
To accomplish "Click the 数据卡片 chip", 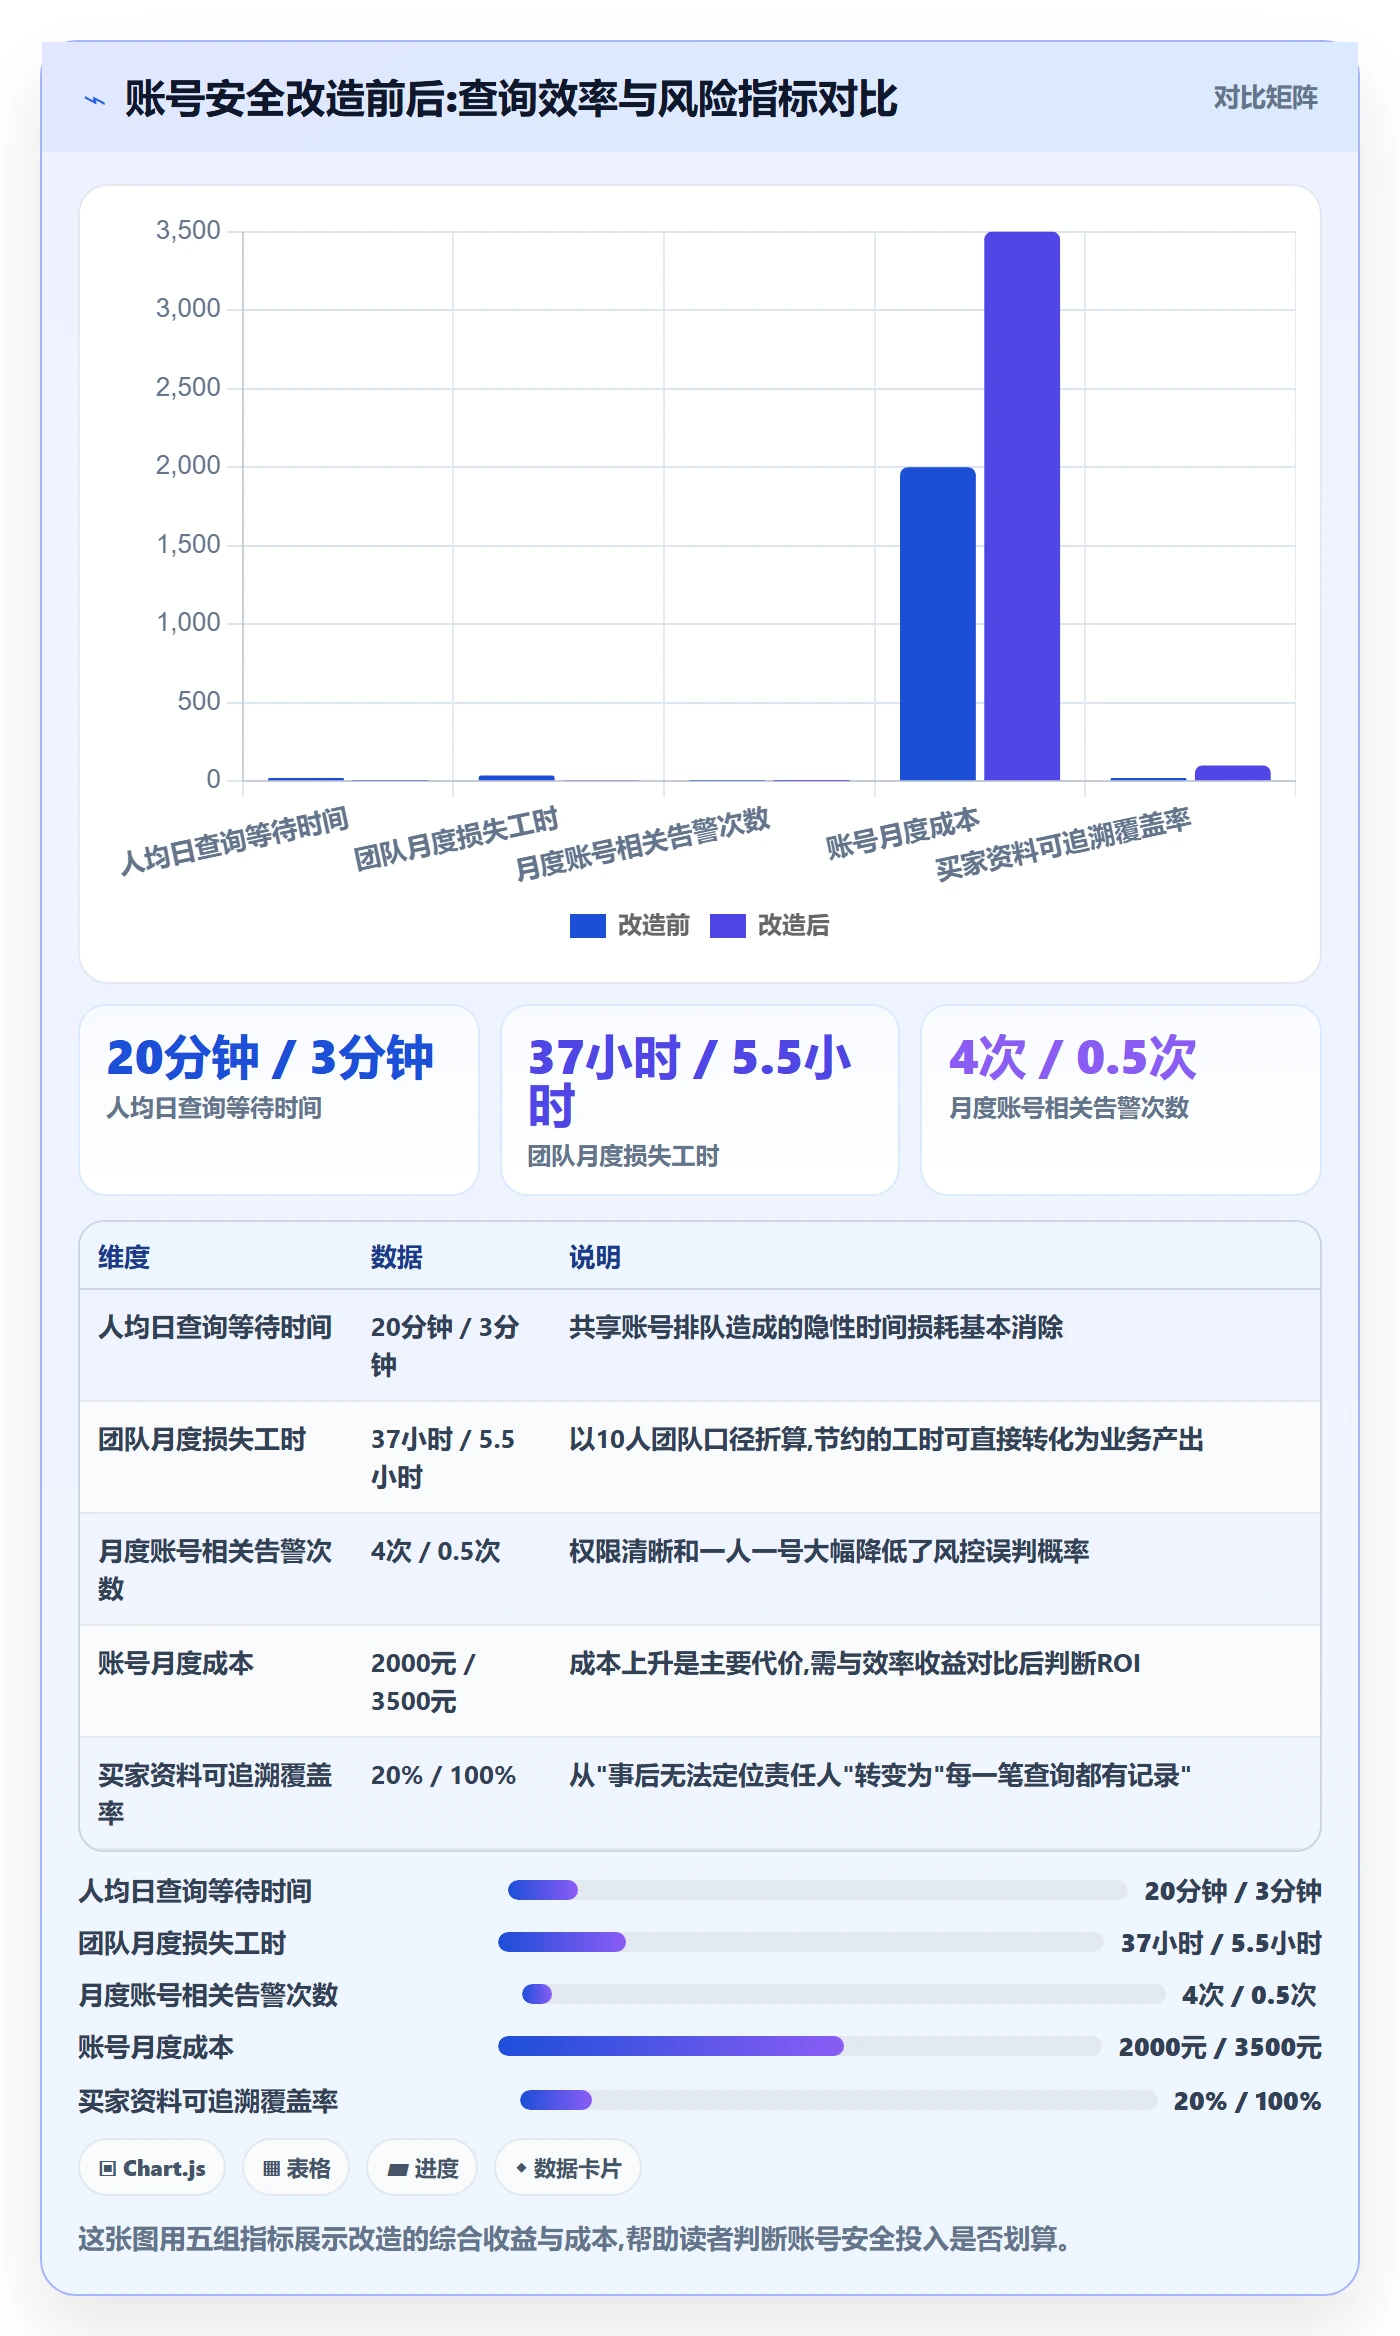I will [568, 2168].
